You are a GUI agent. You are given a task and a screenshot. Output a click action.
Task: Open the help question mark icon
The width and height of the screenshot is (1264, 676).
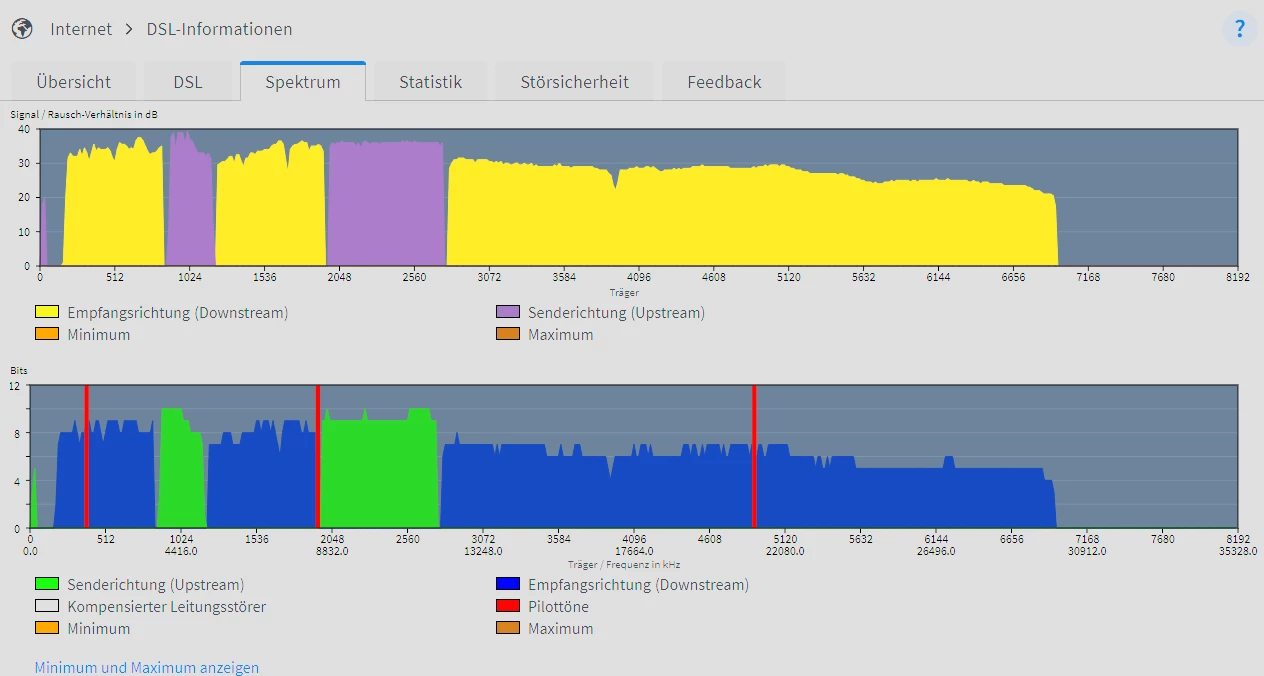coord(1239,28)
